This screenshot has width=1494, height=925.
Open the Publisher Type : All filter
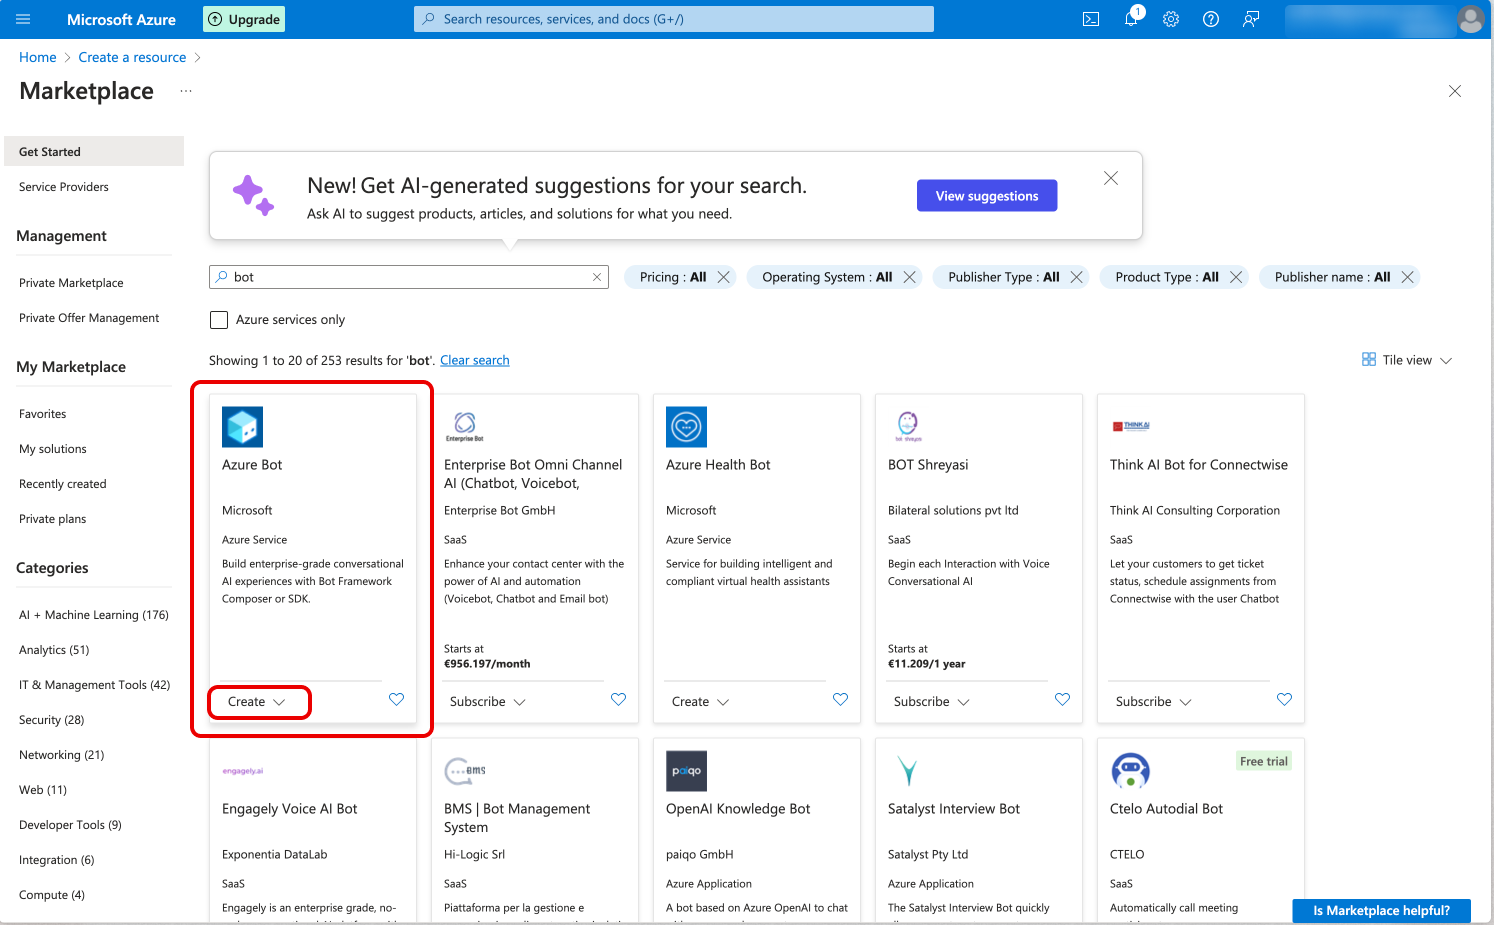1003,277
